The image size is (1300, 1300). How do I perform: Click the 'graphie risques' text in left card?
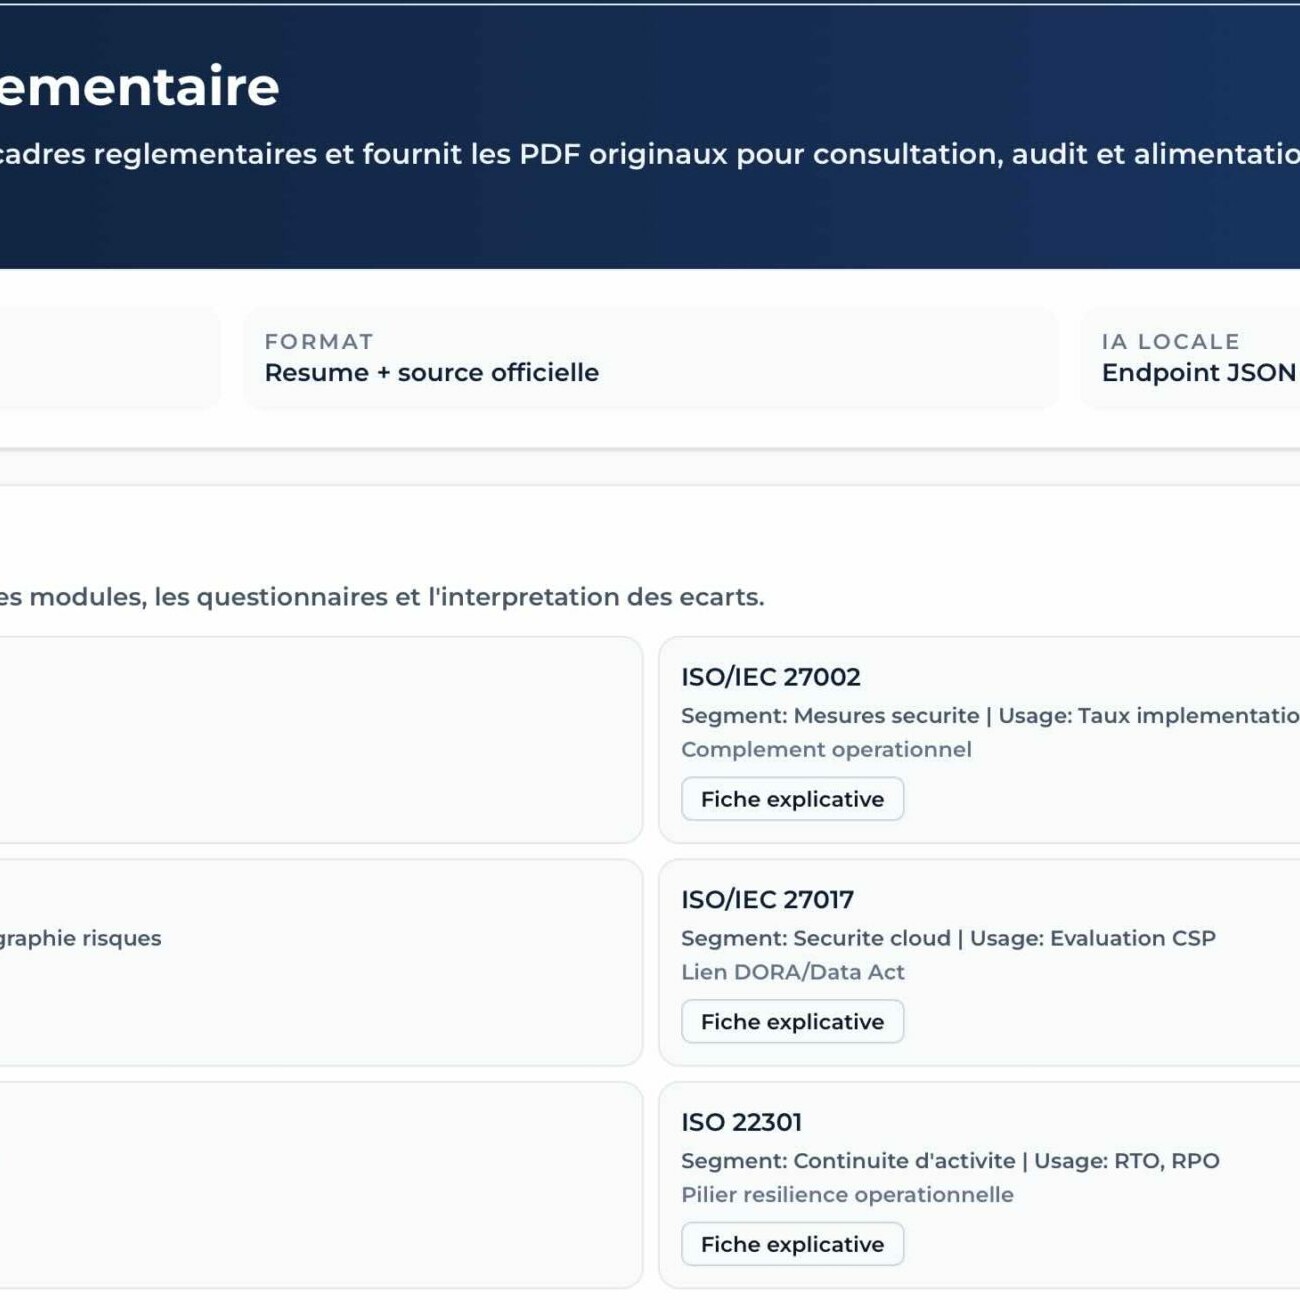click(x=80, y=938)
